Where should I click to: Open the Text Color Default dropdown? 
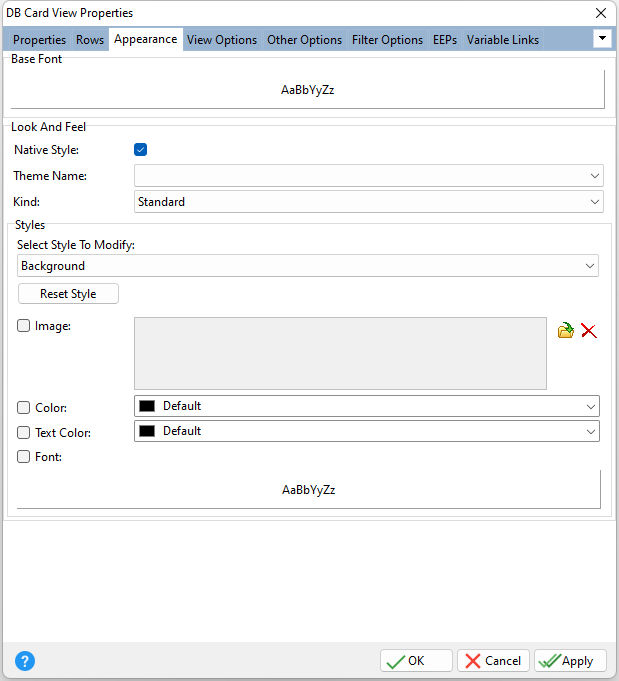tap(367, 431)
